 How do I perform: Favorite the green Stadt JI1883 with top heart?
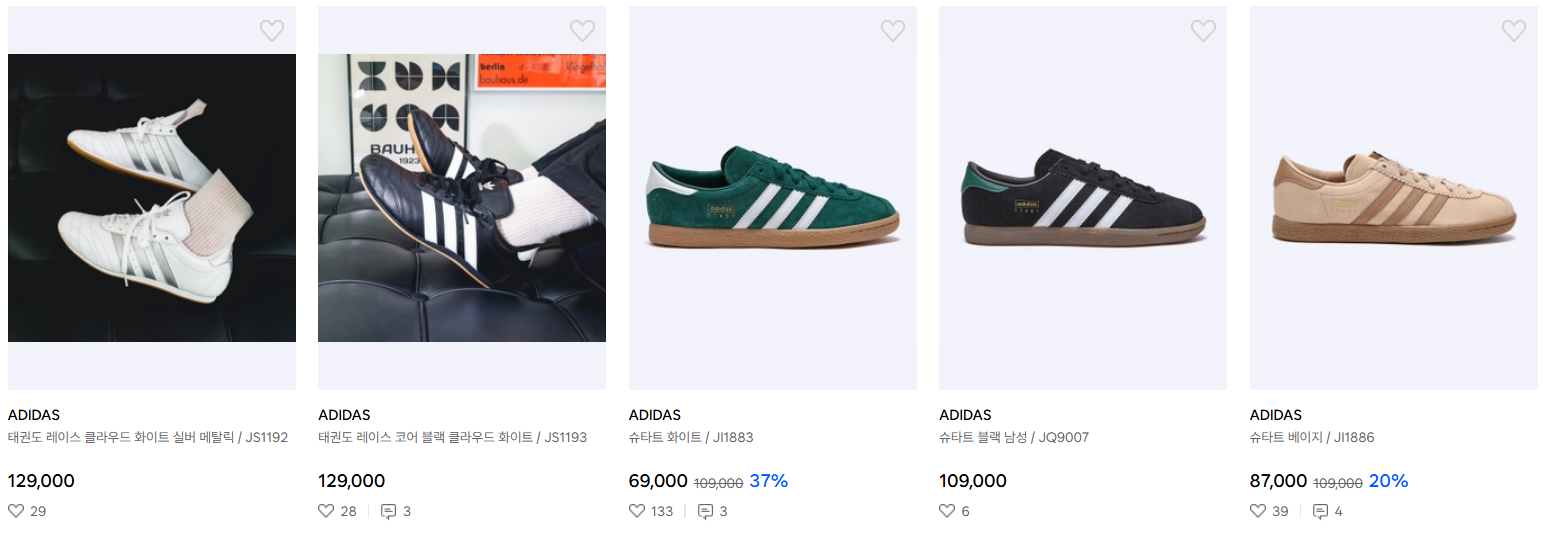point(893,31)
